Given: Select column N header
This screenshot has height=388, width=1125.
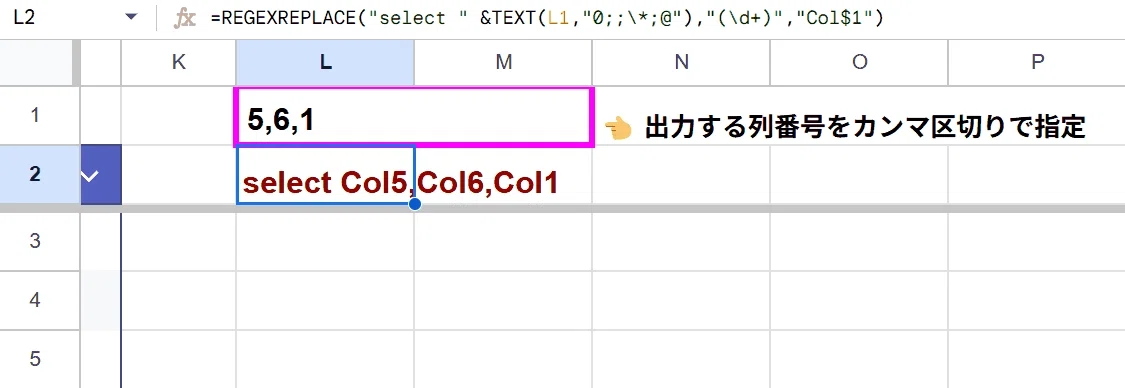Looking at the screenshot, I should tap(681, 62).
